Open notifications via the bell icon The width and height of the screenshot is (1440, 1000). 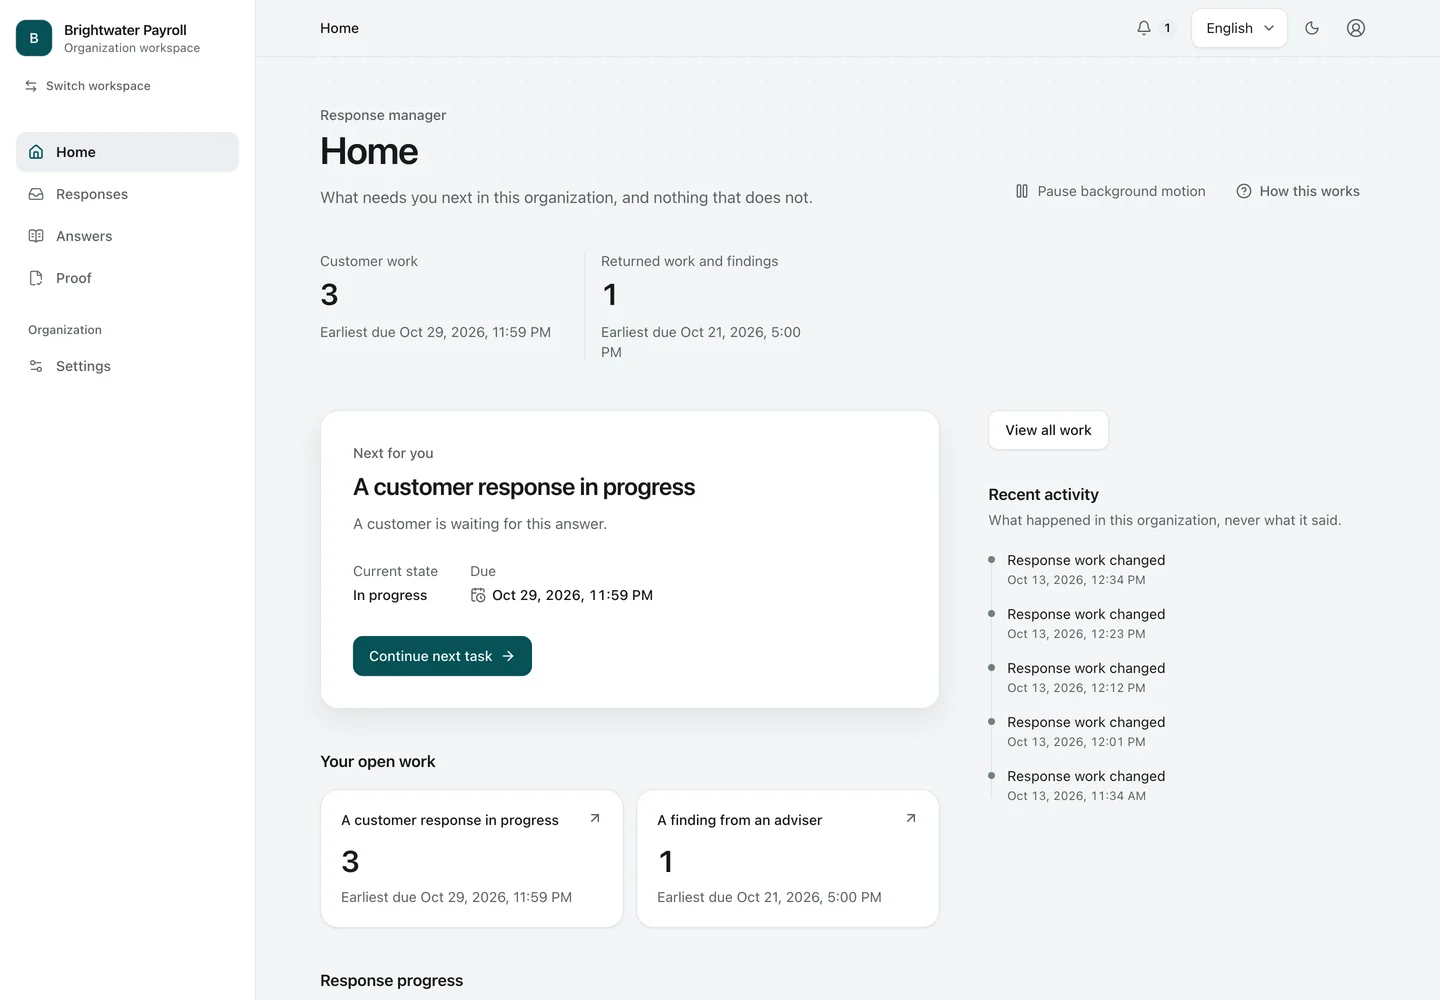(1144, 28)
